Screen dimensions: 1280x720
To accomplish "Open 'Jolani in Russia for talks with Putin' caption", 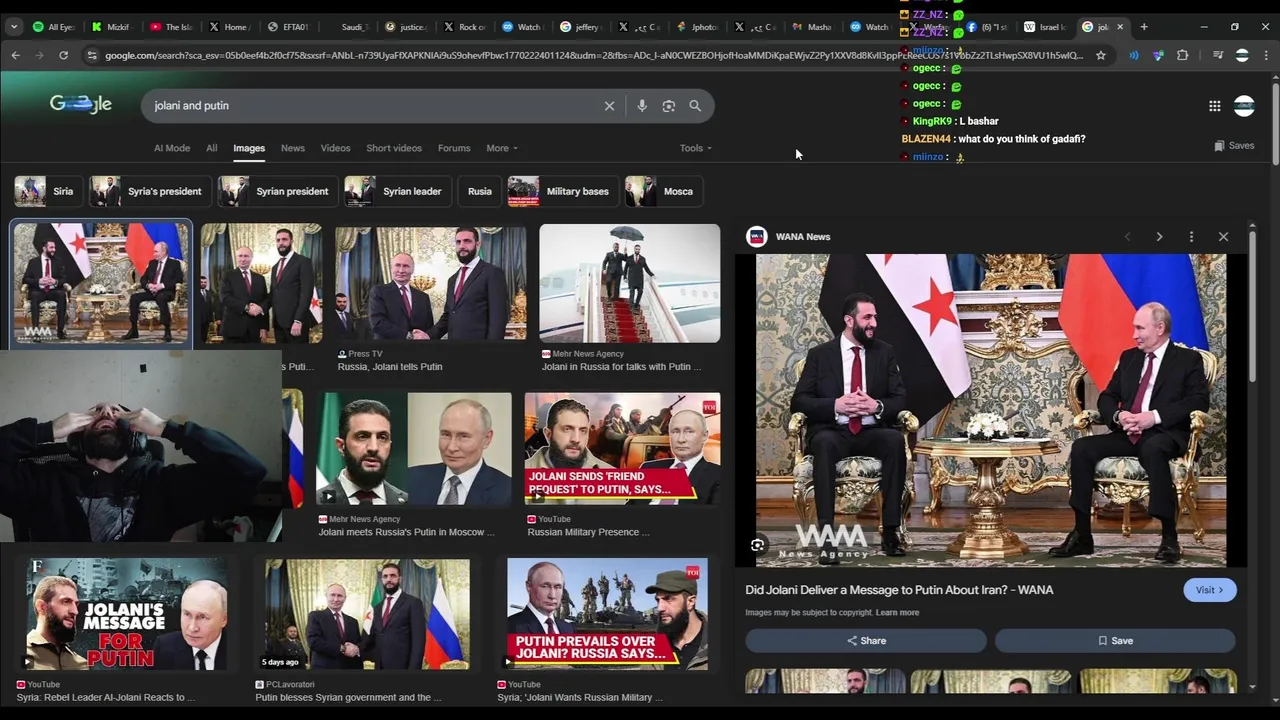I will [x=621, y=367].
